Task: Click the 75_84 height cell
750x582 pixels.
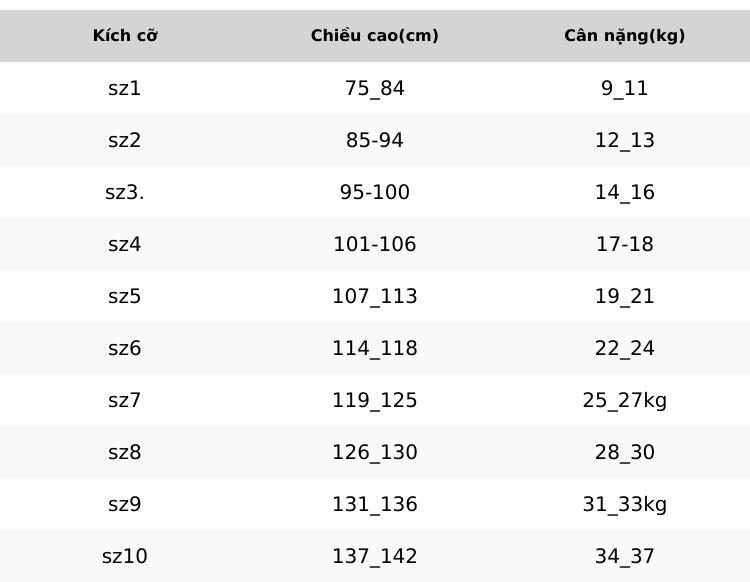Action: [375, 88]
